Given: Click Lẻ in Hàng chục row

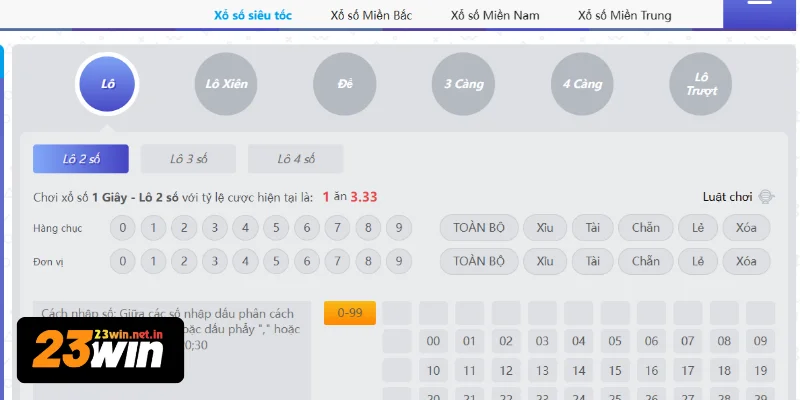Looking at the screenshot, I should pos(697,228).
